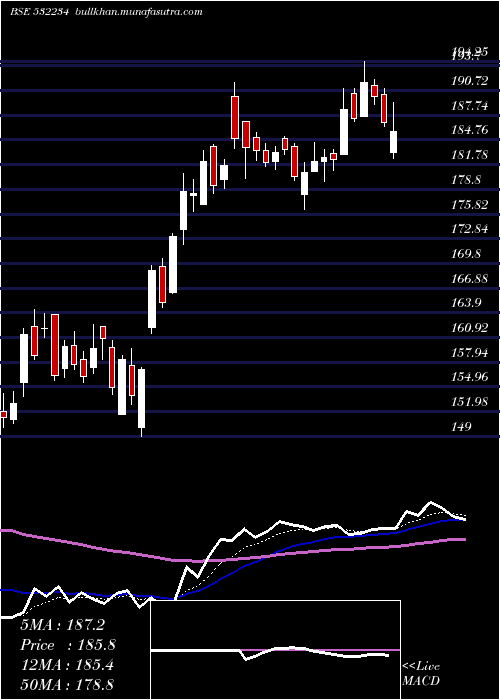Image resolution: width=500 pixels, height=700 pixels.
Task: Click the 12MA : 185.4 readout
Action: (x=66, y=665)
